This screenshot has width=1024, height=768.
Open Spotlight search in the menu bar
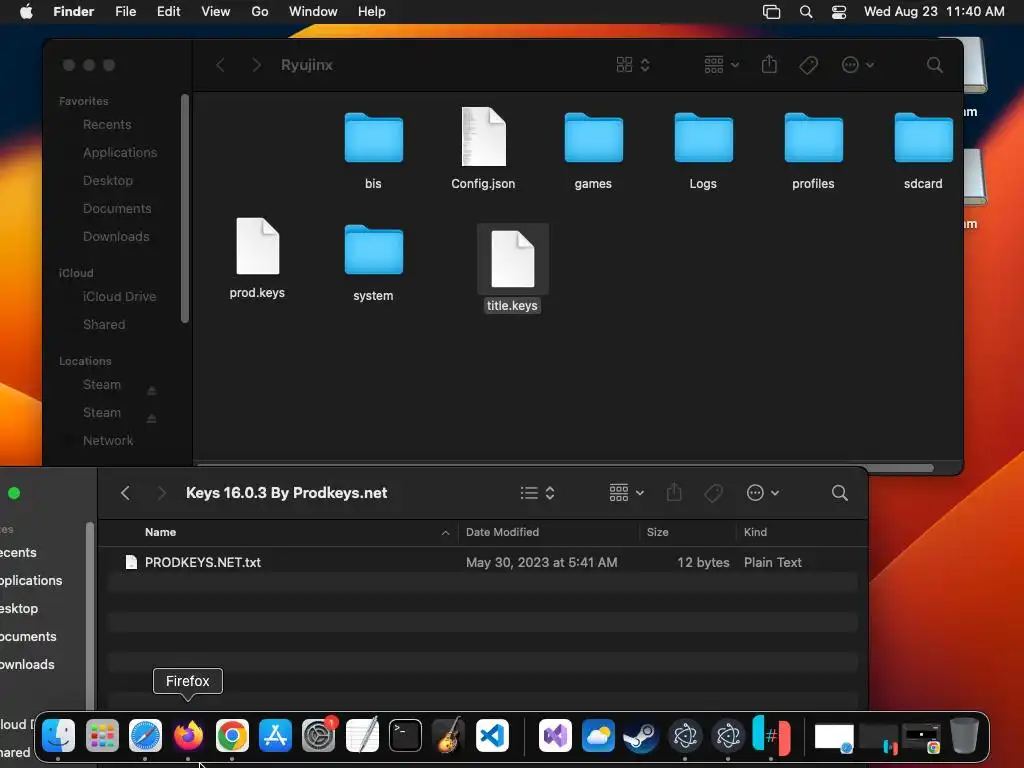[x=806, y=12]
